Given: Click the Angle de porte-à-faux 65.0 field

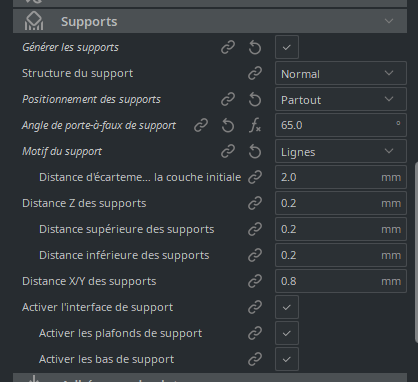Looking at the screenshot, I should pyautogui.click(x=341, y=125).
